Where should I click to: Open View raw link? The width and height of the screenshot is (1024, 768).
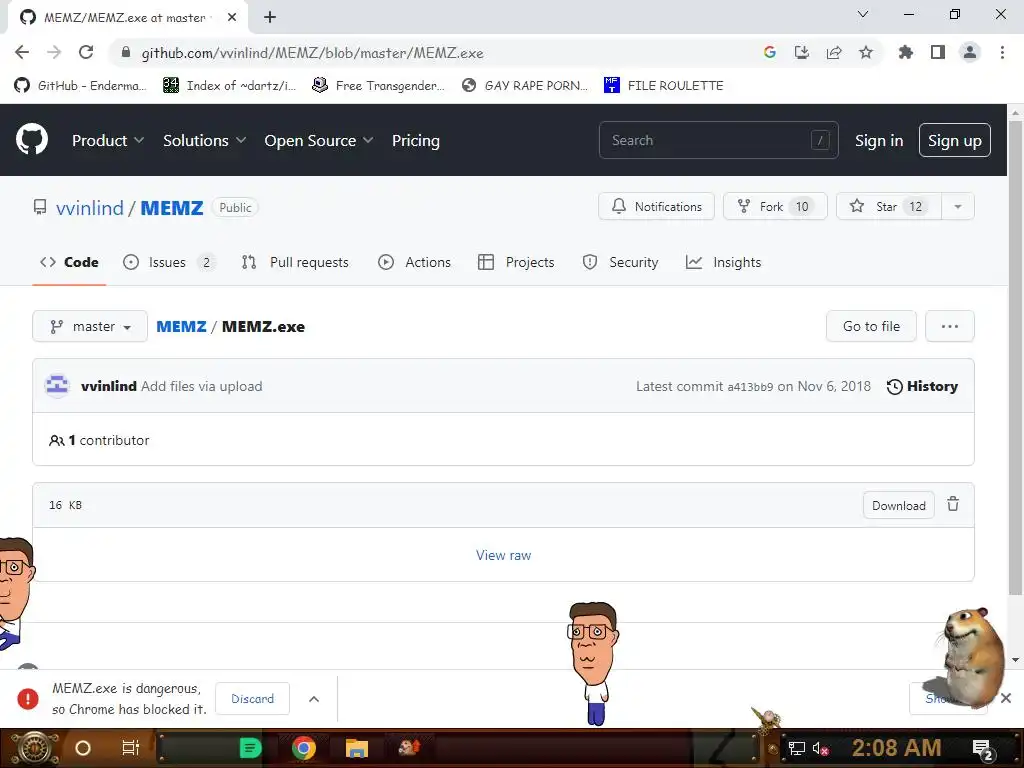[x=504, y=555]
